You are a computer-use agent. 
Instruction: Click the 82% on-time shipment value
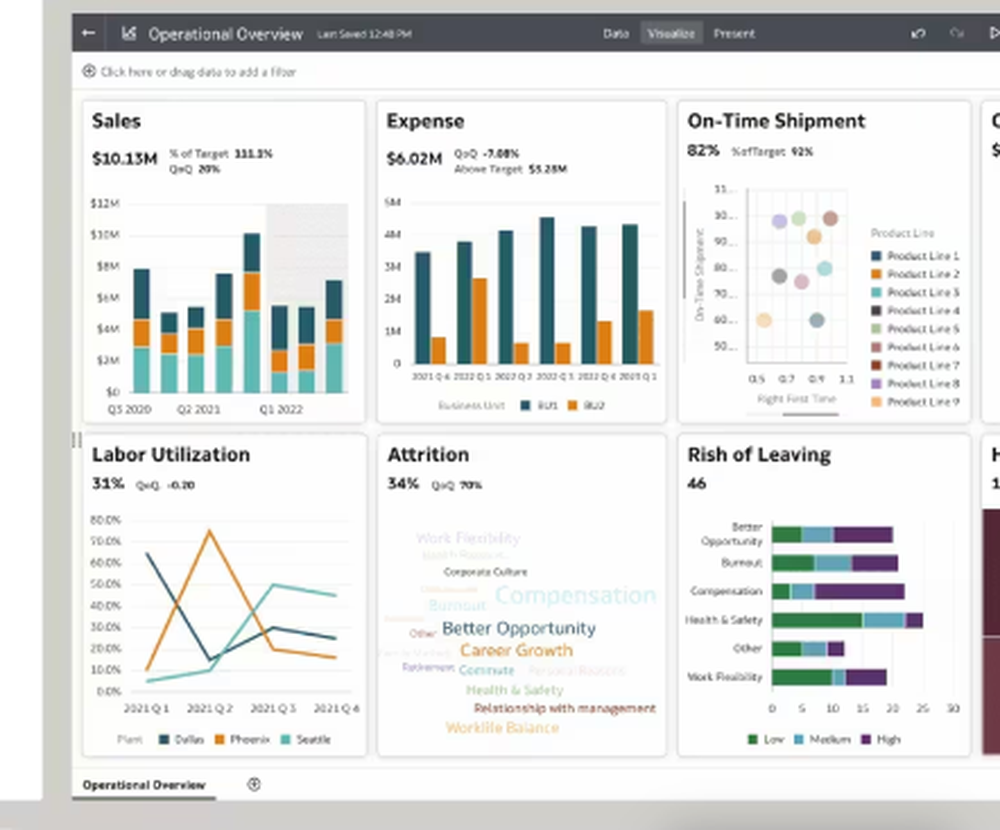pyautogui.click(x=703, y=151)
